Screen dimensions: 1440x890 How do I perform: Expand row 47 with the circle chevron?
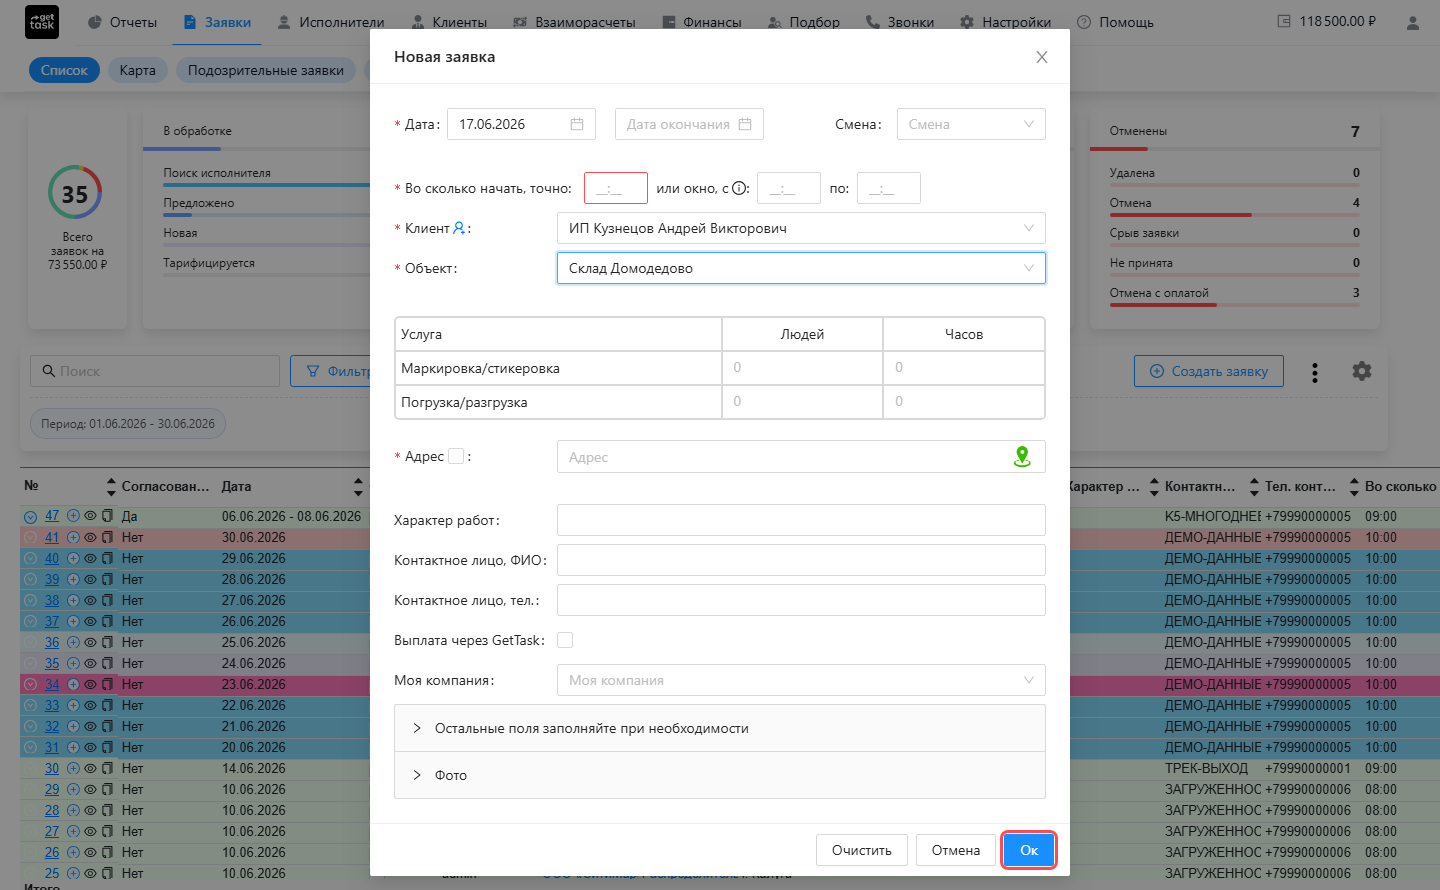click(30, 517)
